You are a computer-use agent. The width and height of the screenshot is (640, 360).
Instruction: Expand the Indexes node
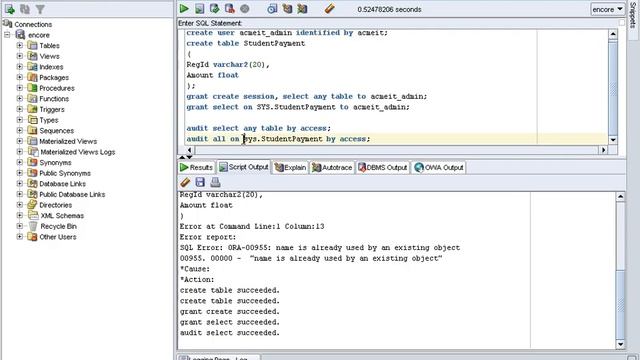coord(20,67)
